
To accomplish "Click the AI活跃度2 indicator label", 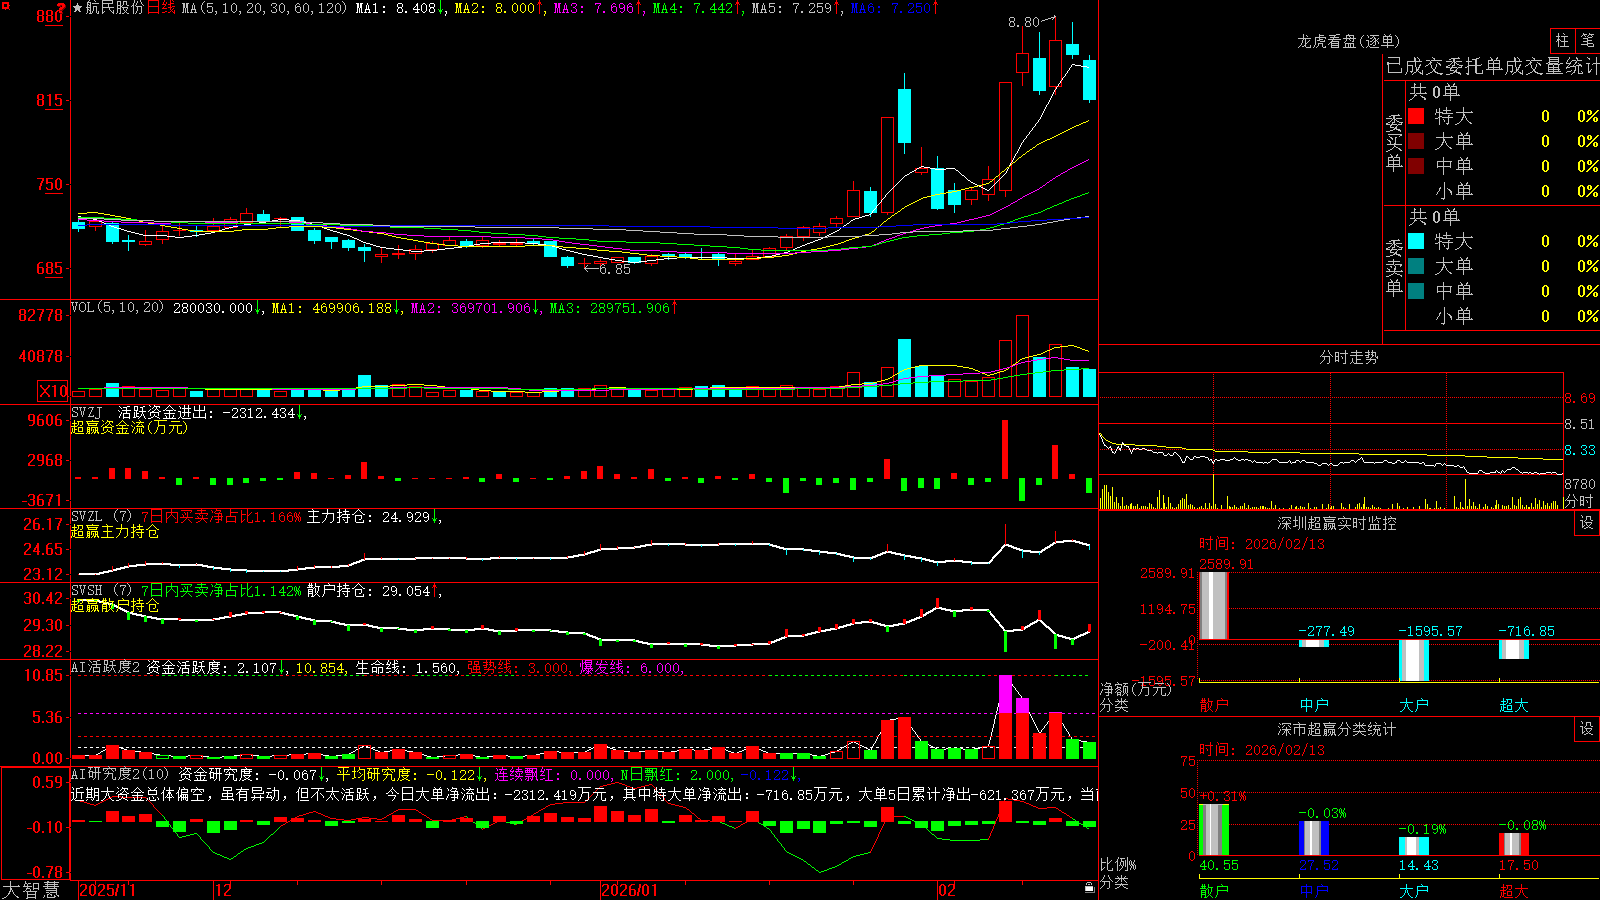I will coord(106,667).
